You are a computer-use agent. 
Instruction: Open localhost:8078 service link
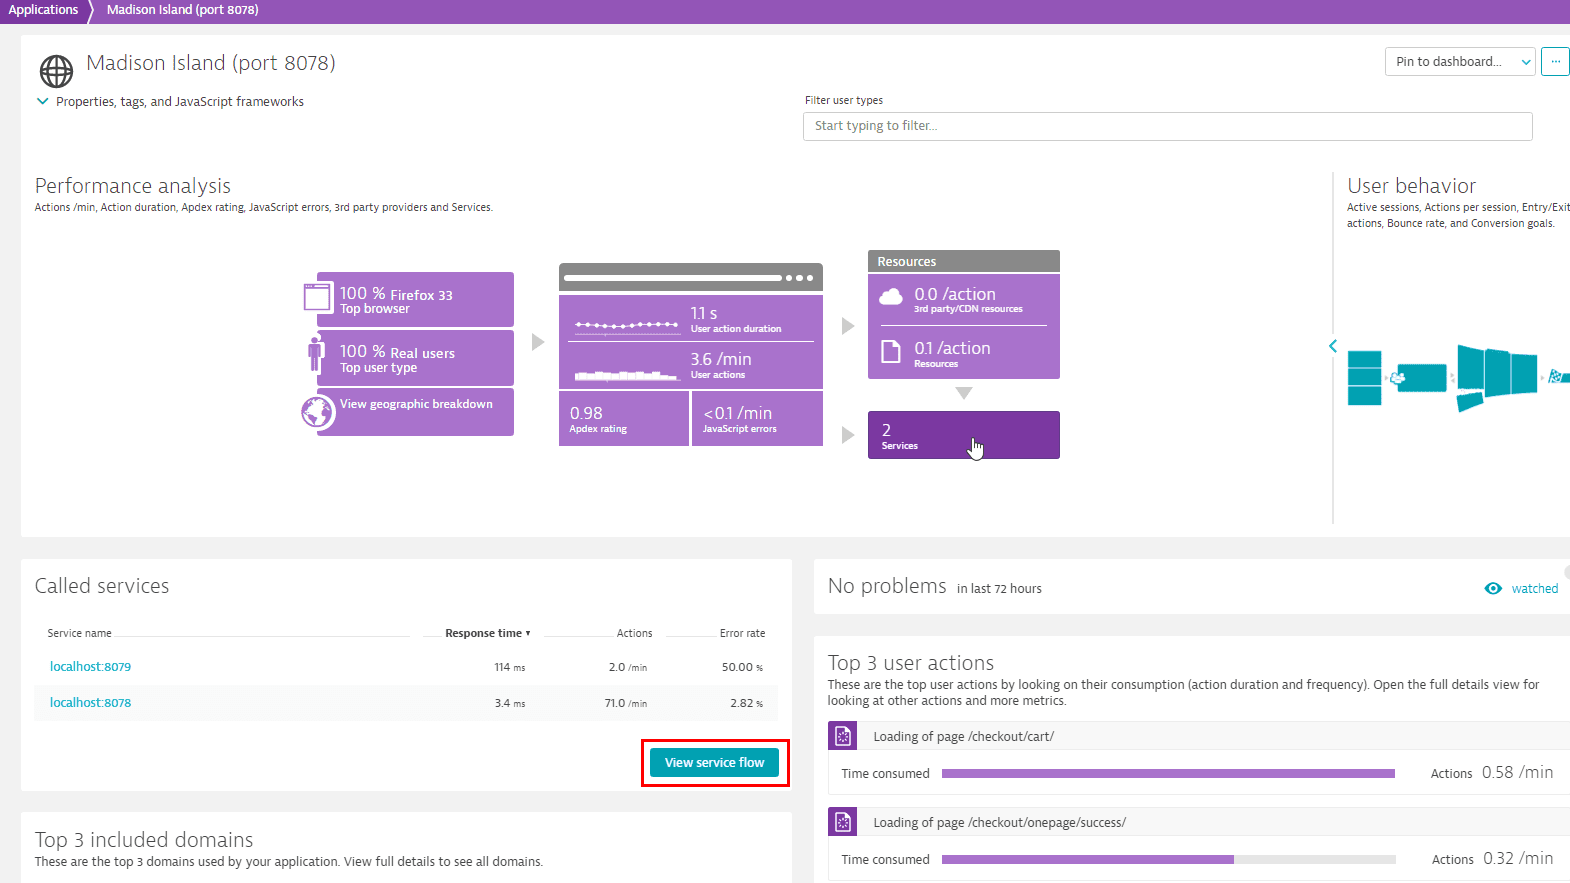pos(90,703)
